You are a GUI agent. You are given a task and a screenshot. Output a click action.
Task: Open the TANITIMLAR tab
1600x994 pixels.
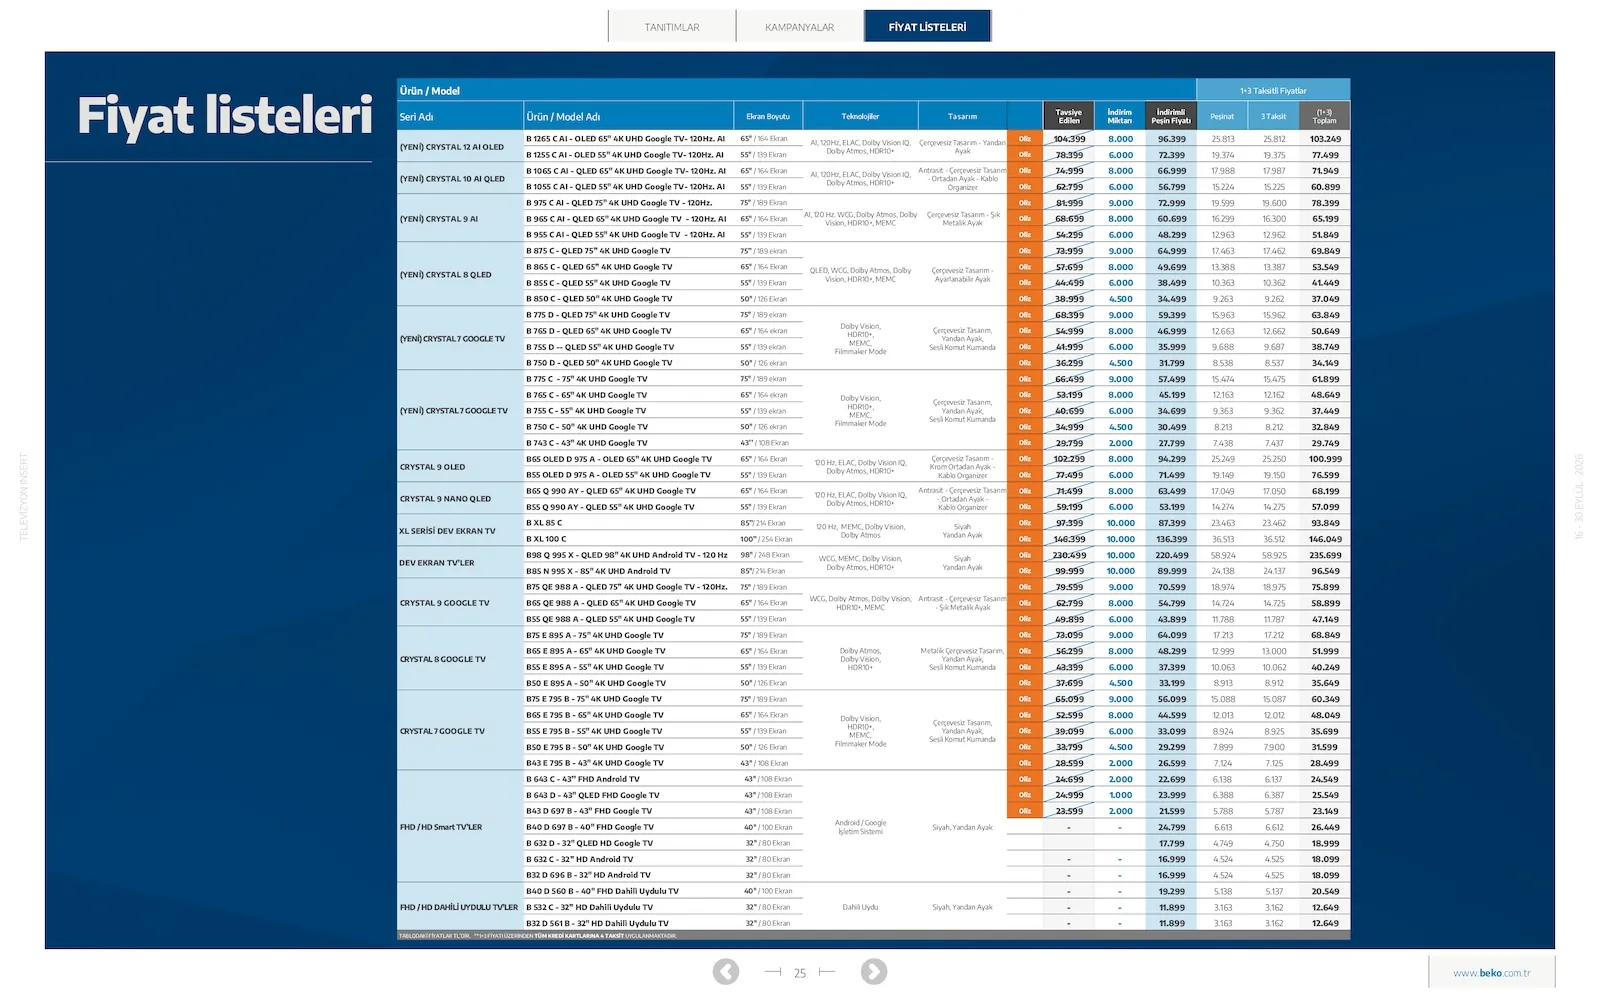point(672,27)
